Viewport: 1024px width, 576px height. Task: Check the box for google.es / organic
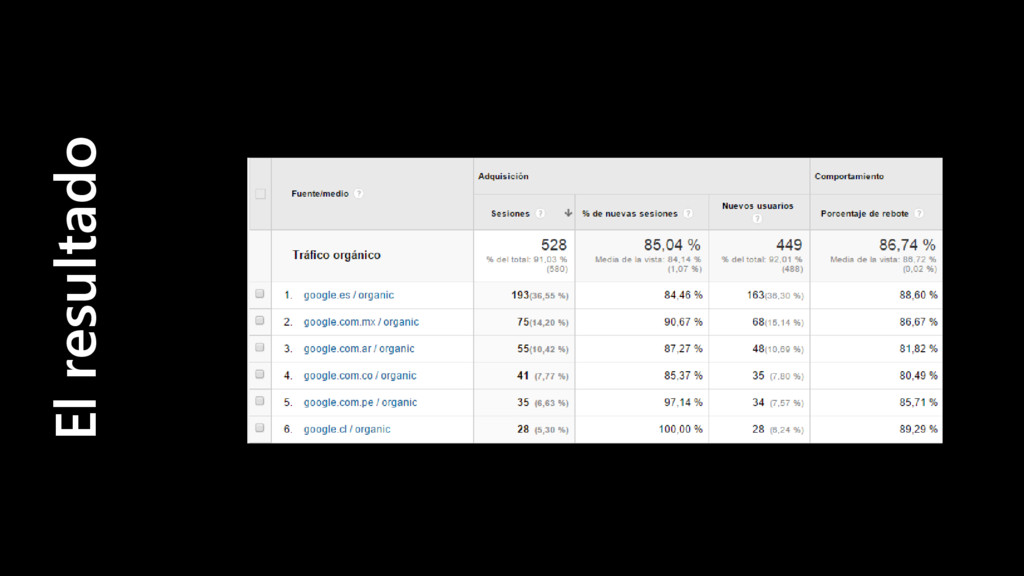coord(260,294)
